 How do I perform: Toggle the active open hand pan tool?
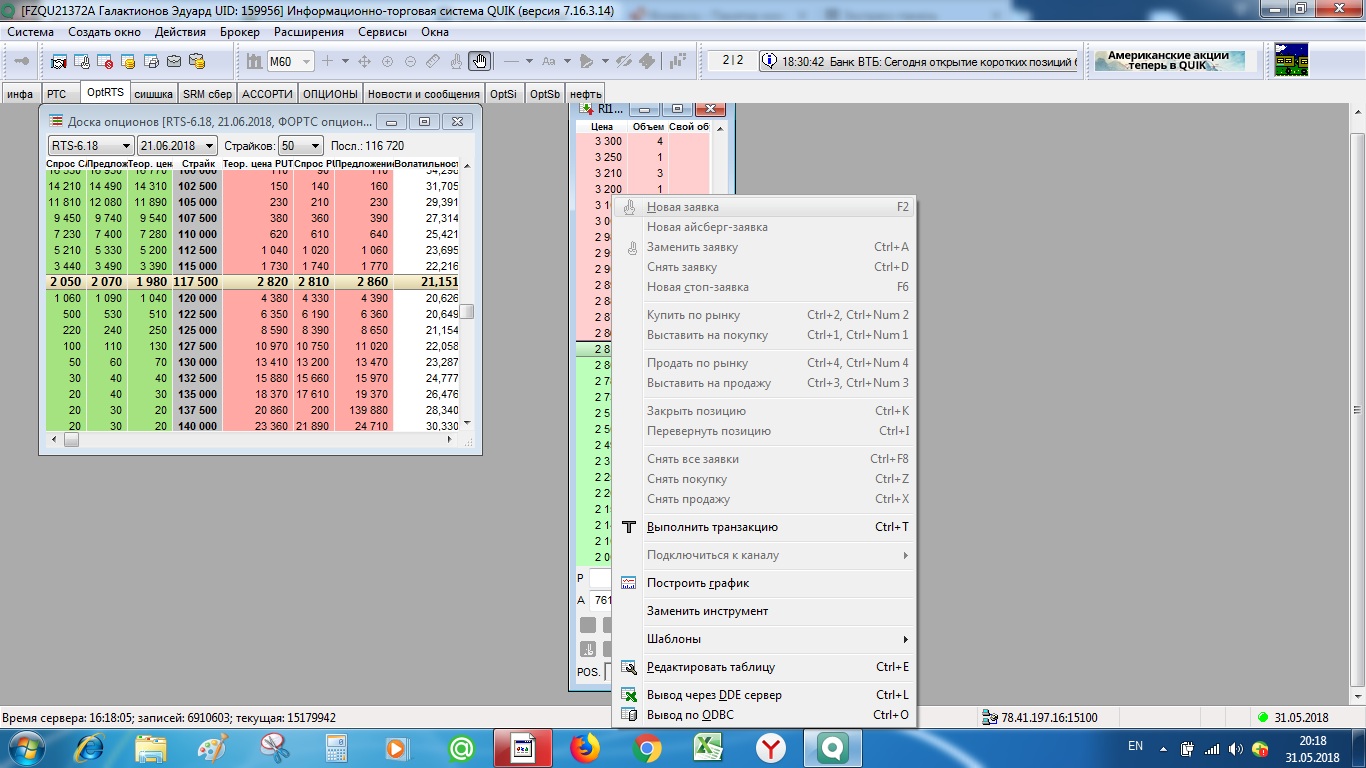[480, 61]
